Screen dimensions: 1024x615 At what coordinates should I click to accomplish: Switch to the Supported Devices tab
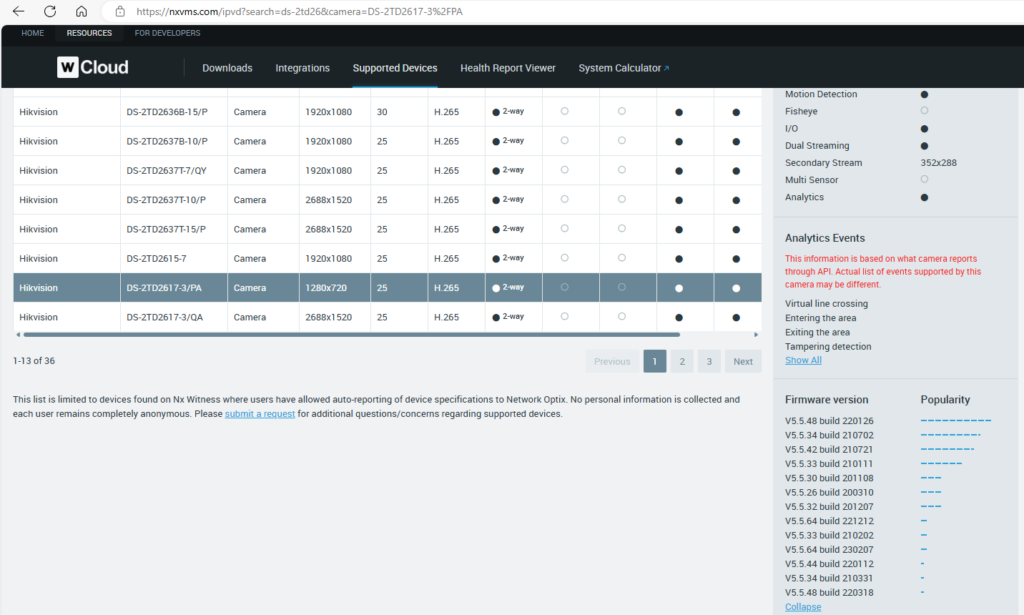pos(395,68)
